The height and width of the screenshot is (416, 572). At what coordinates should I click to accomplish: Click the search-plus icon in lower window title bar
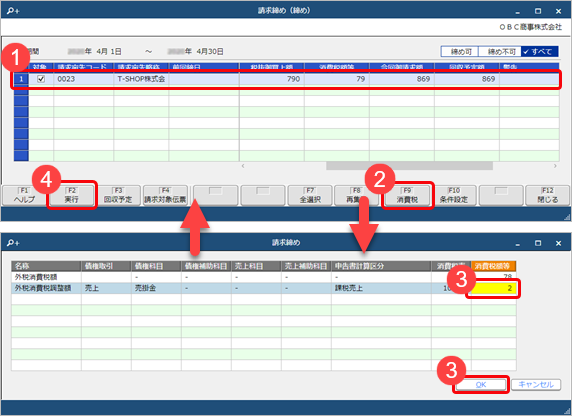tap(13, 243)
